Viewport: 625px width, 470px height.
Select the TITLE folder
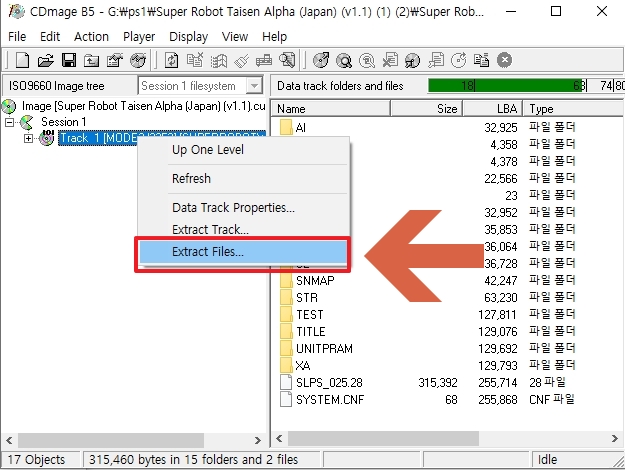click(311, 332)
